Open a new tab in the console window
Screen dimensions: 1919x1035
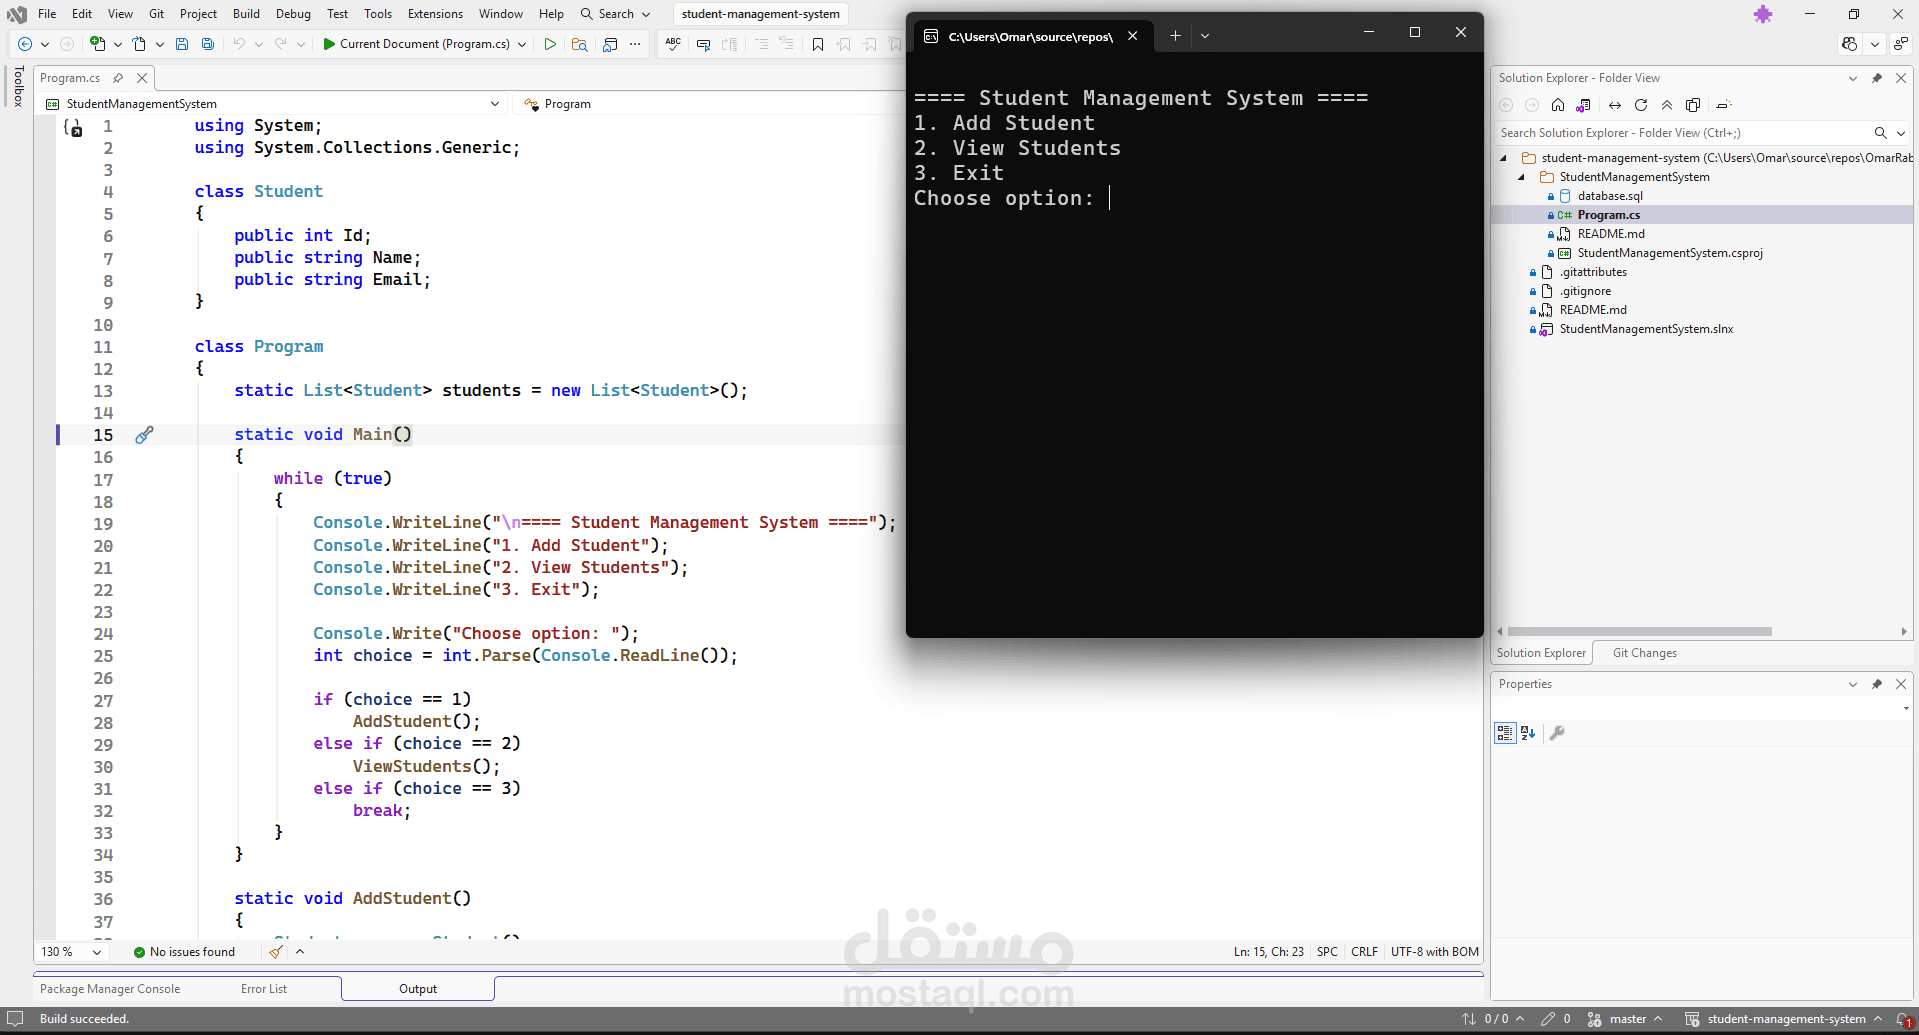click(x=1175, y=36)
